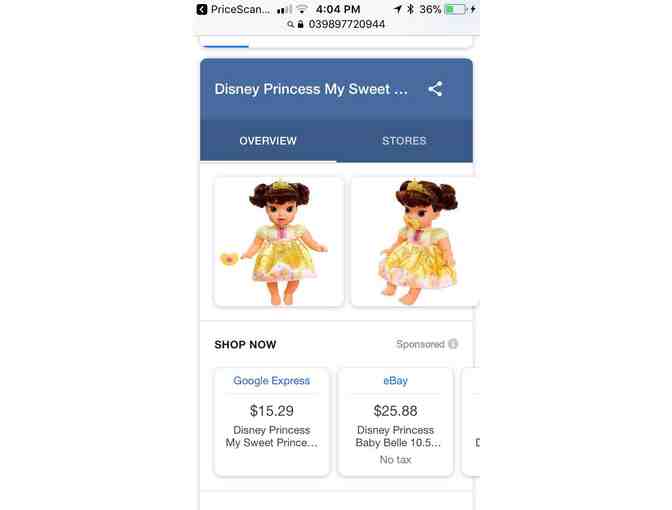Tap the search magnifier icon in the address bar
Image resolution: width=672 pixels, height=510 pixels.
(x=291, y=24)
